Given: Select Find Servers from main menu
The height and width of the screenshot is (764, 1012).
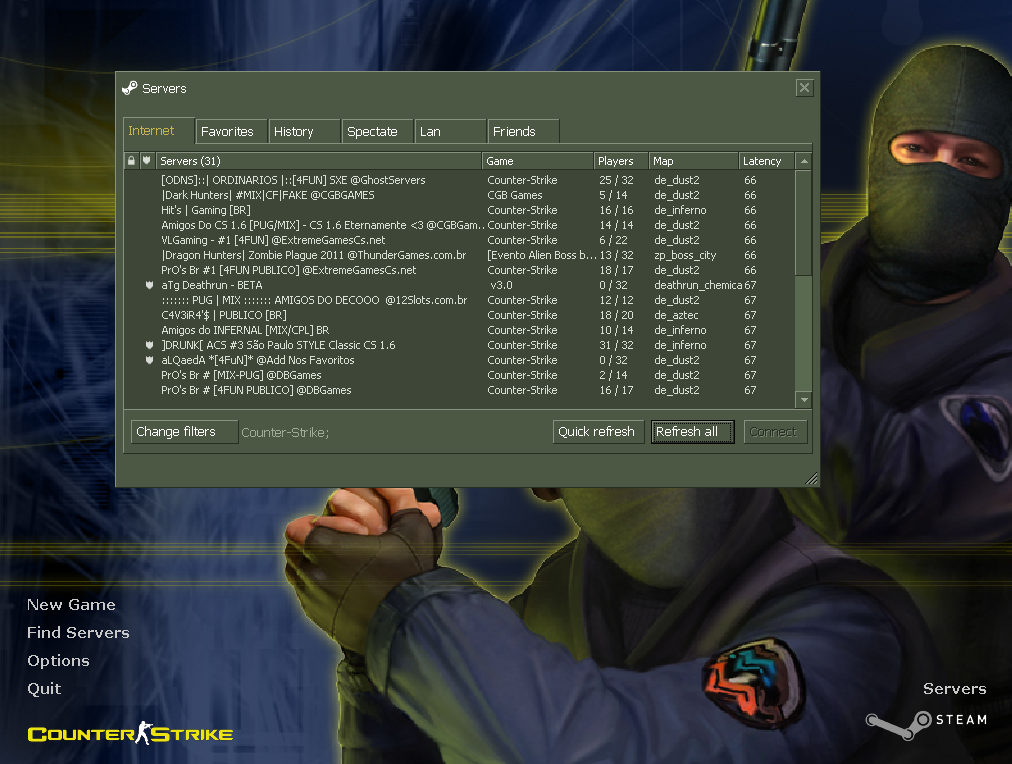Looking at the screenshot, I should pyautogui.click(x=78, y=632).
